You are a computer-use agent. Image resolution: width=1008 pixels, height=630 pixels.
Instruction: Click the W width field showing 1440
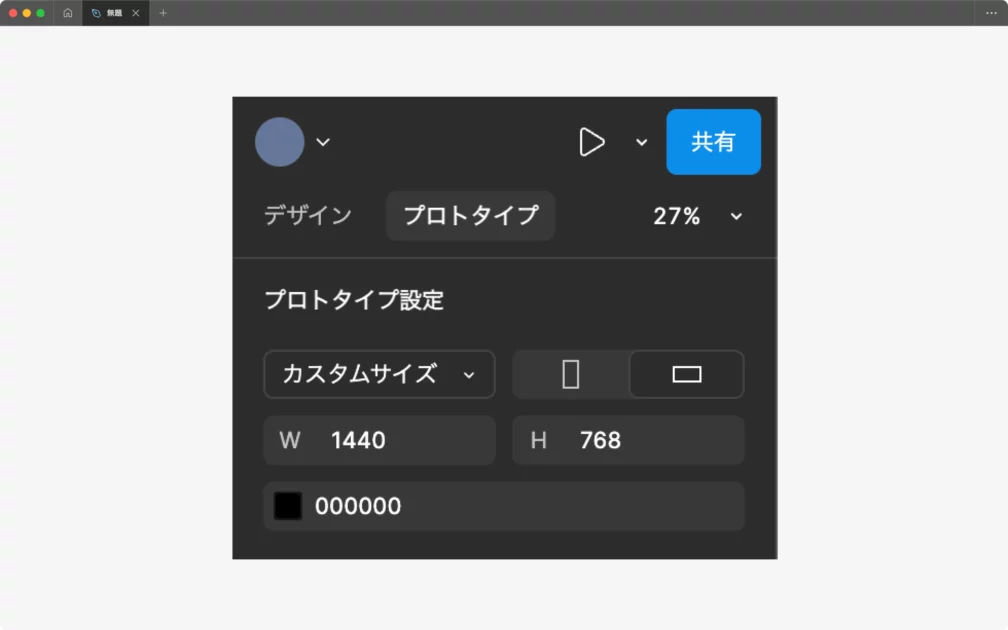coord(380,440)
